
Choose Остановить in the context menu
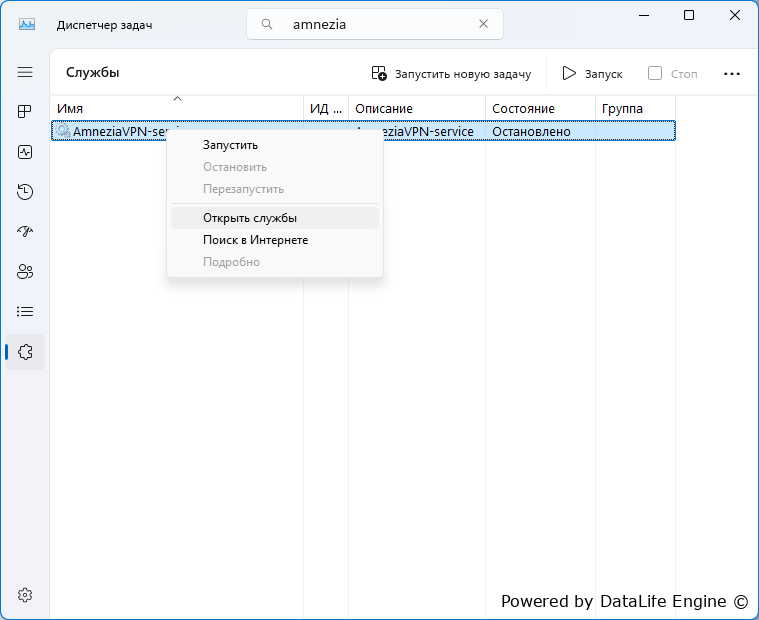[275, 167]
